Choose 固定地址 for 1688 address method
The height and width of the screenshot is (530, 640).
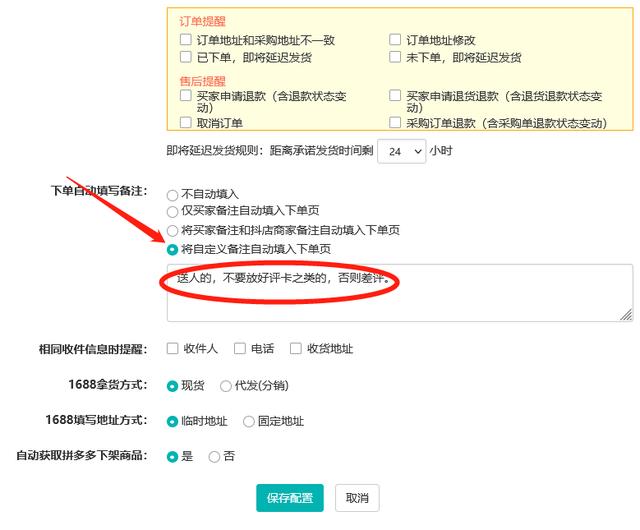249,421
